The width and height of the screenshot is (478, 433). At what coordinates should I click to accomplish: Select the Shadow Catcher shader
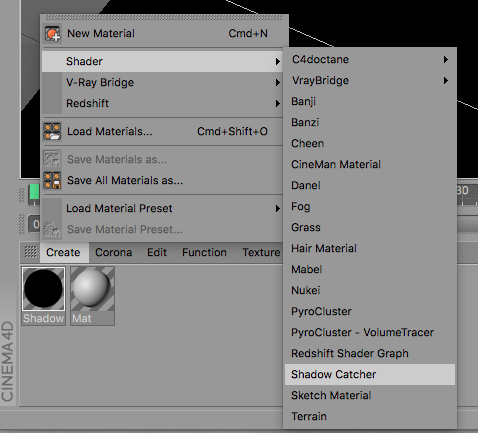pos(370,374)
